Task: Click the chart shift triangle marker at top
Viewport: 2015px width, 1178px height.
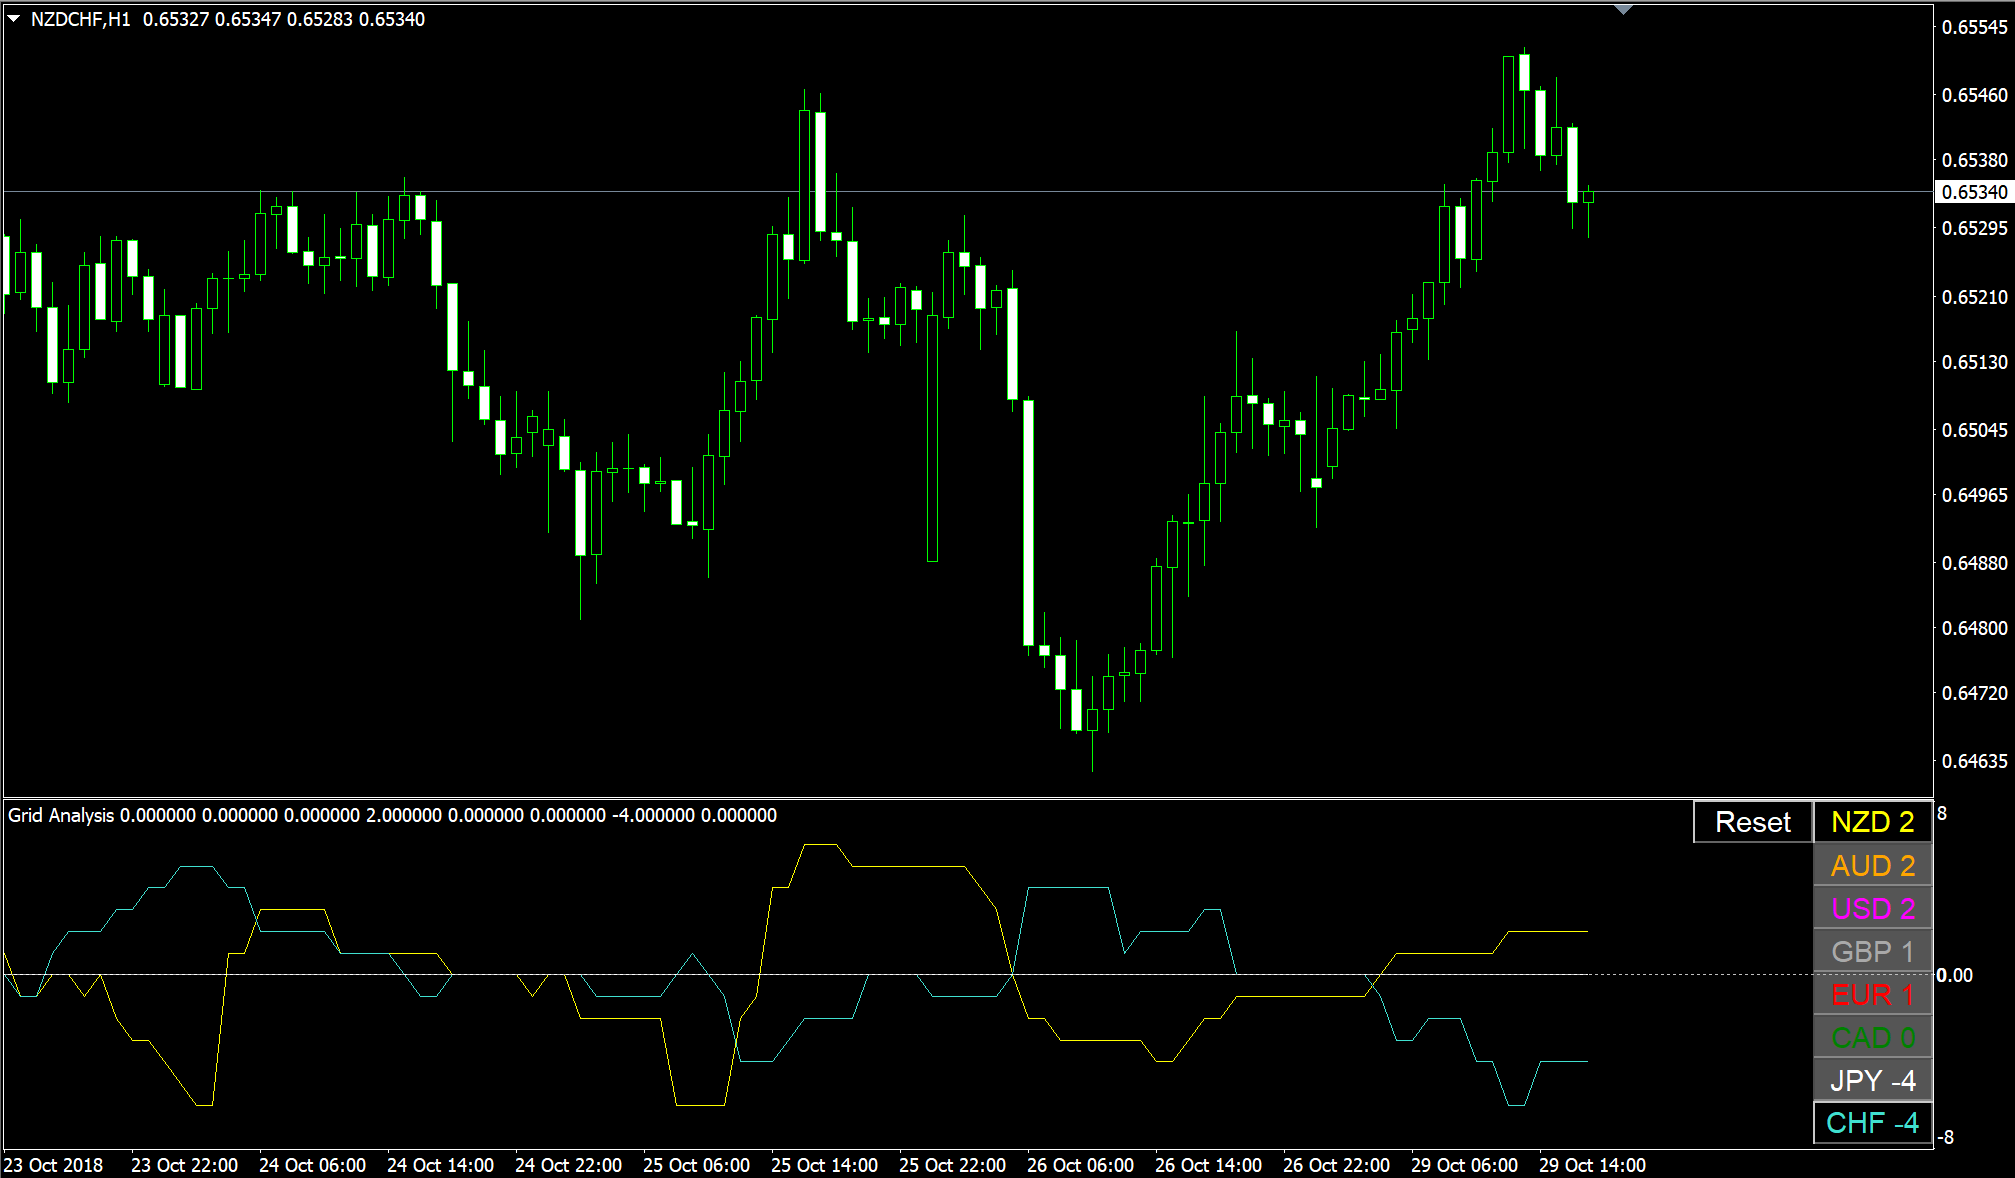Action: [1623, 9]
